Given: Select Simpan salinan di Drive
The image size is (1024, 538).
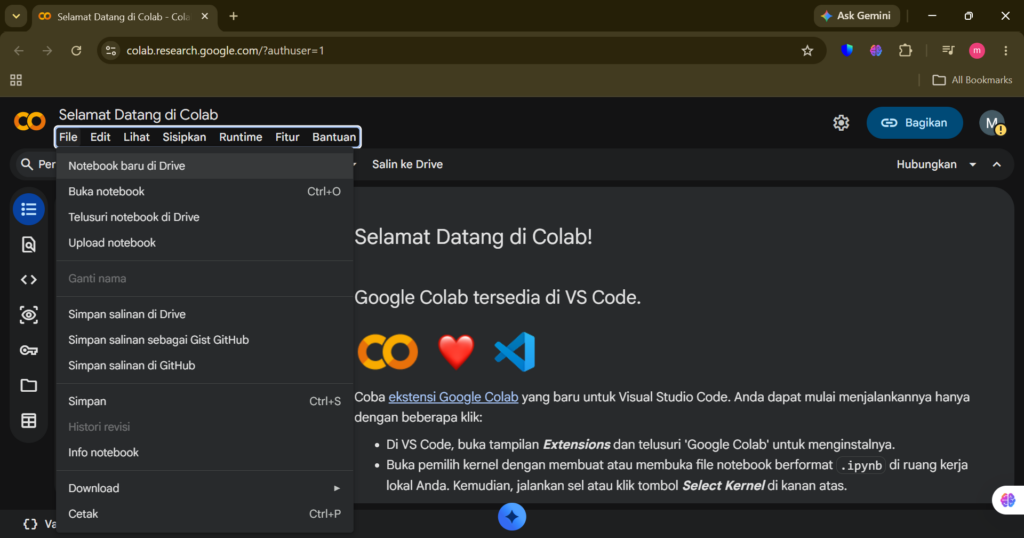Looking at the screenshot, I should point(204,314).
